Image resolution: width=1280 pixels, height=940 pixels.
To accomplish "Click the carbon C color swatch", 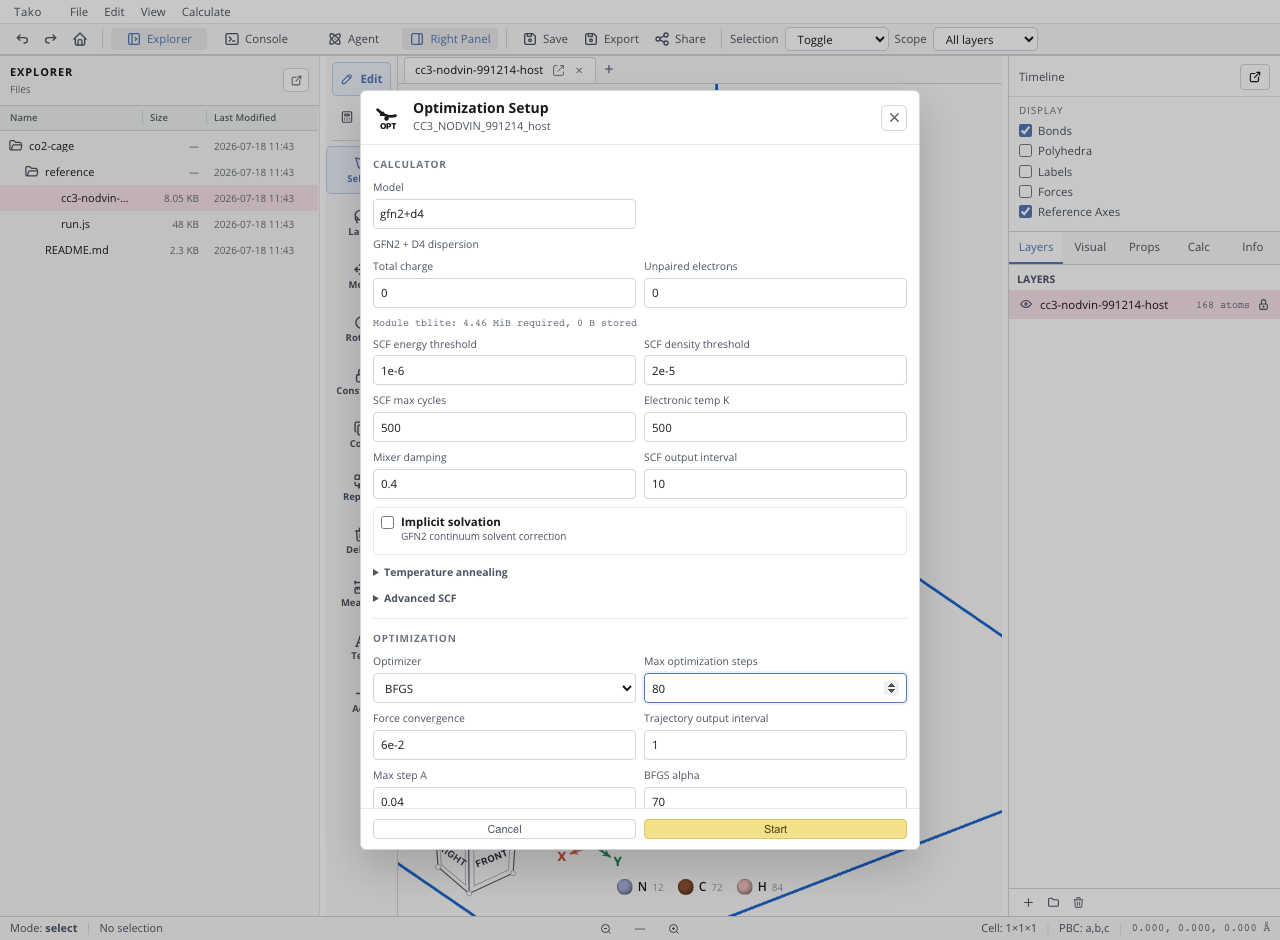I will point(686,887).
